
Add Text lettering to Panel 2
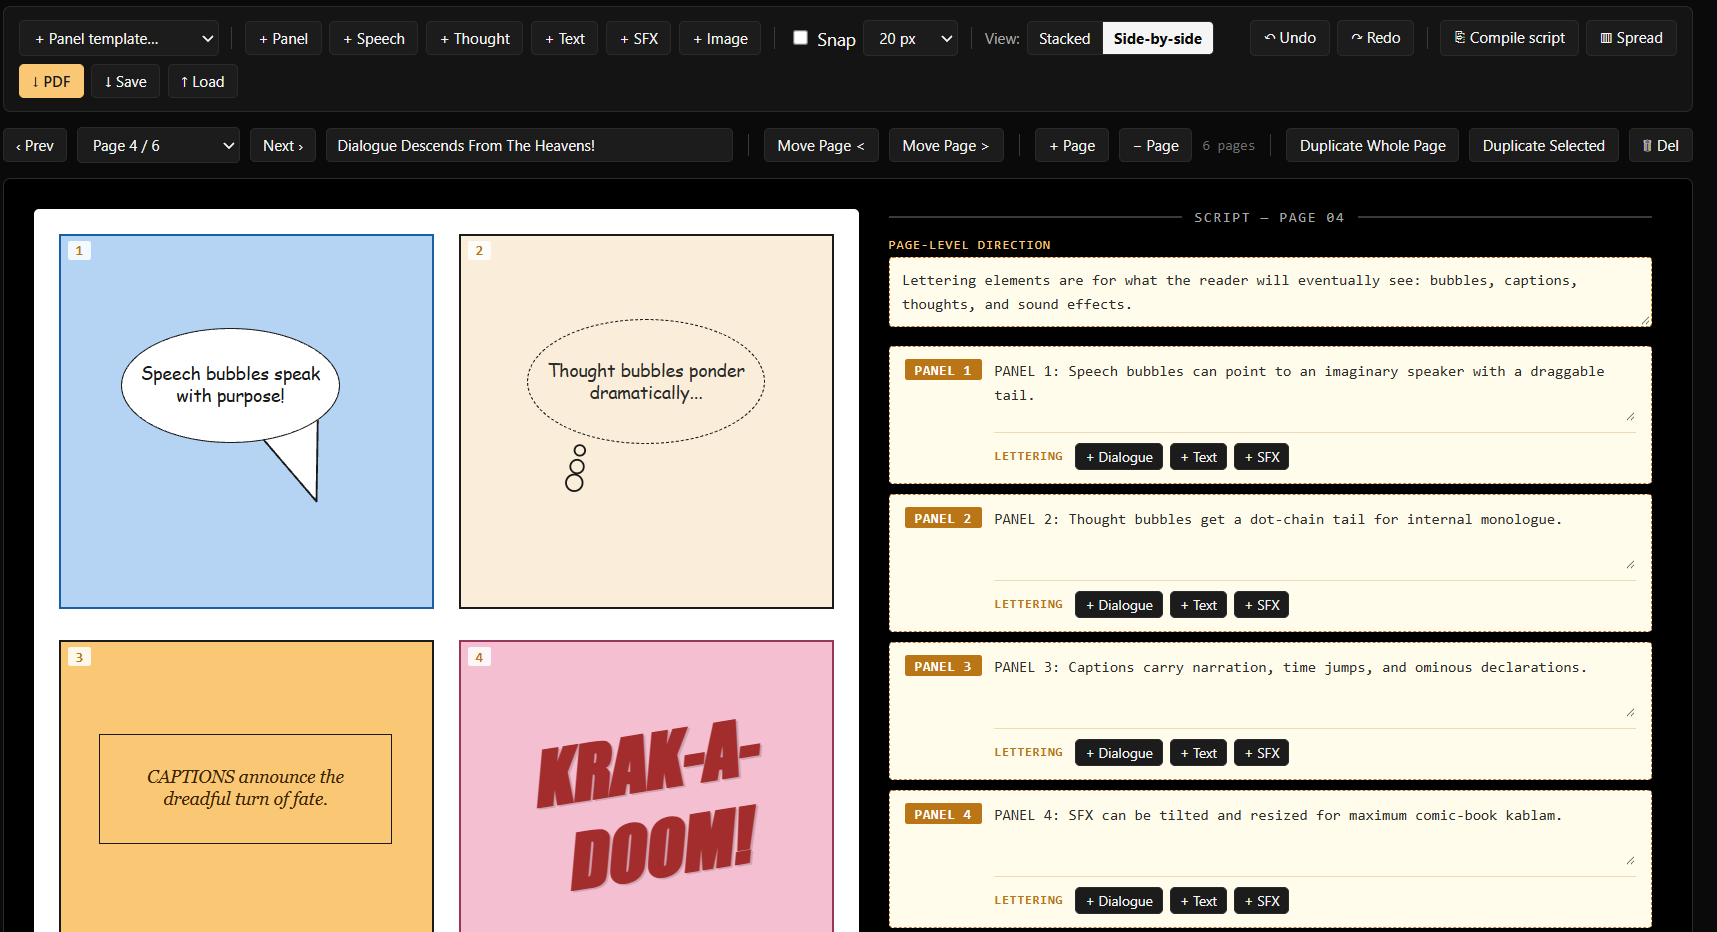pos(1198,605)
